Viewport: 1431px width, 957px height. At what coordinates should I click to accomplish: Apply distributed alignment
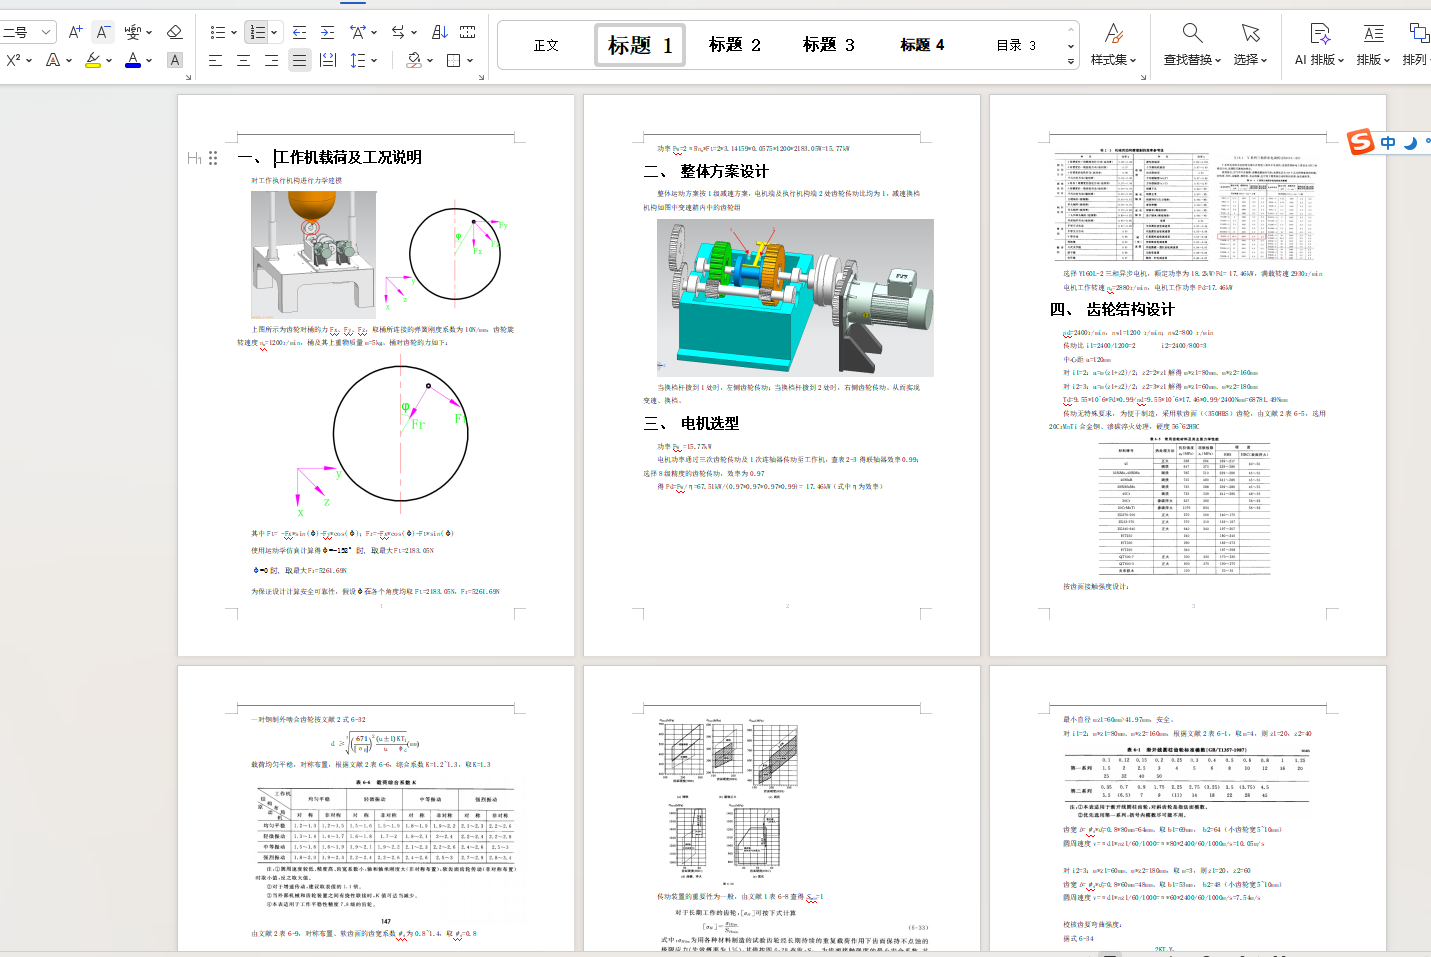coord(327,60)
